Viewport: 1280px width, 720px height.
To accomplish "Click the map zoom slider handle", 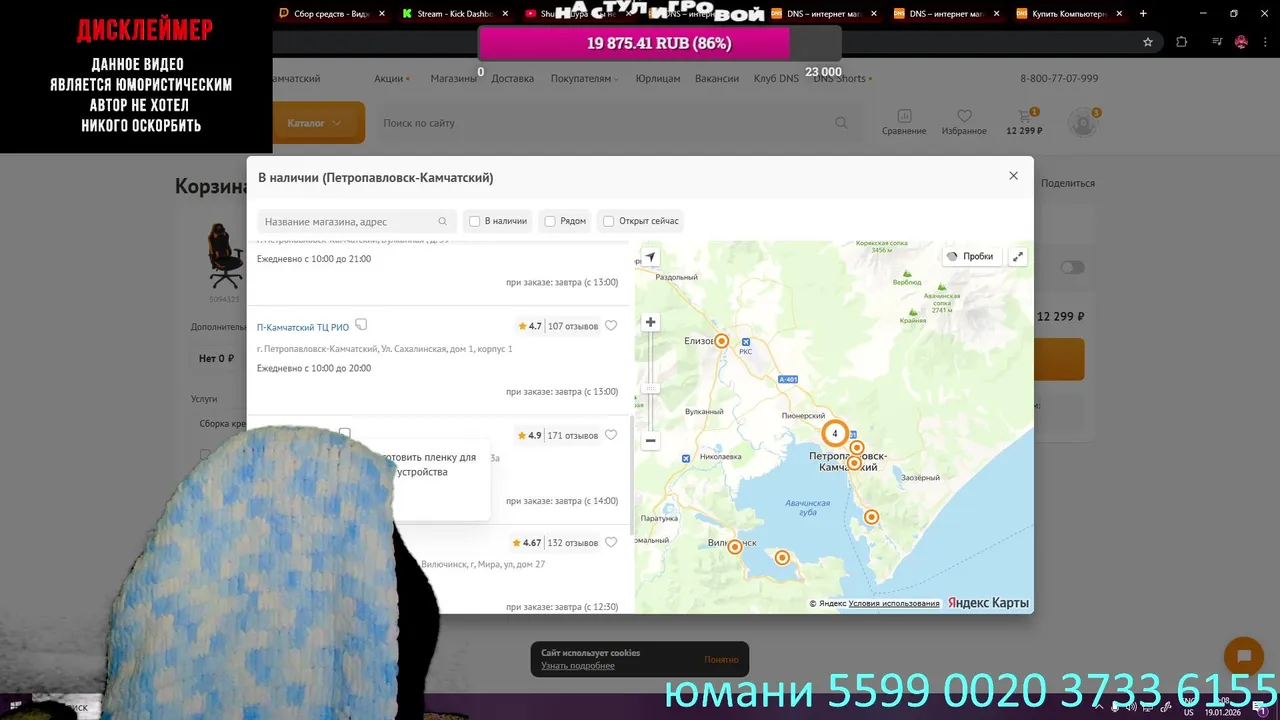I will (650, 388).
